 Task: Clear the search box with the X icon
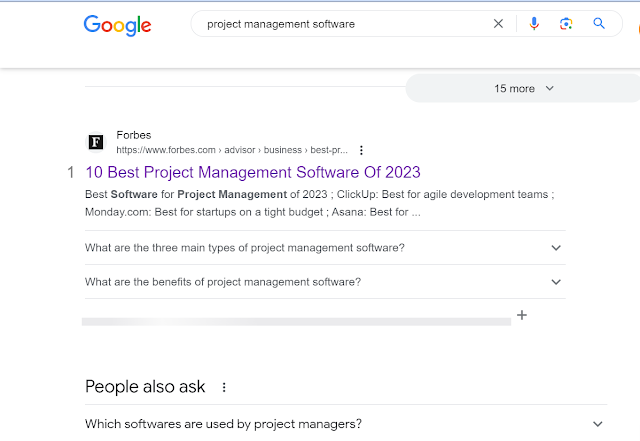(498, 24)
